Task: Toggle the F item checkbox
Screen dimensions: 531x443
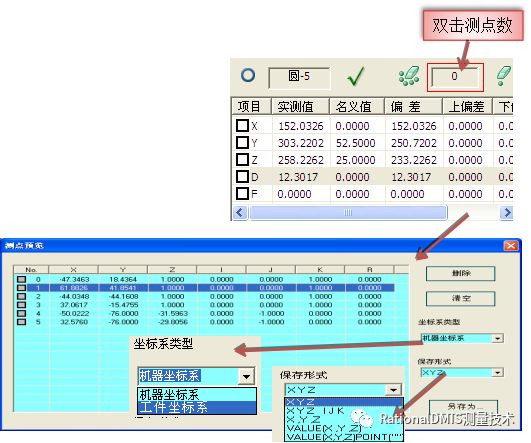Action: (x=242, y=194)
